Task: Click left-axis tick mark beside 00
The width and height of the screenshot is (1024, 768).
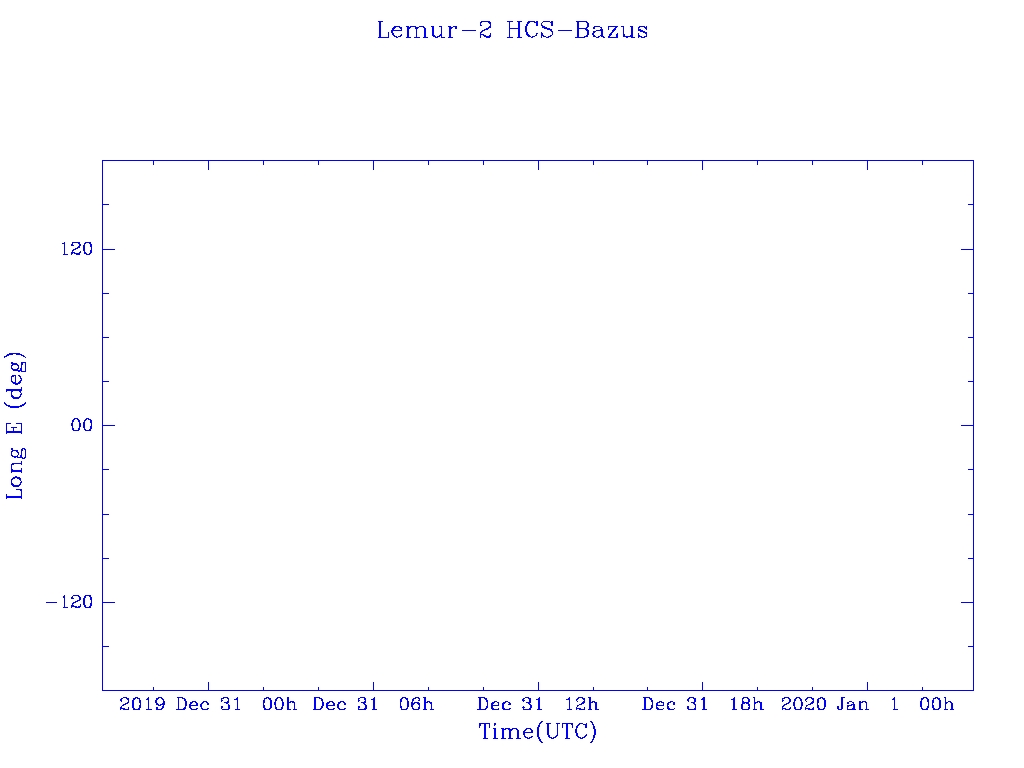Action: coord(108,425)
